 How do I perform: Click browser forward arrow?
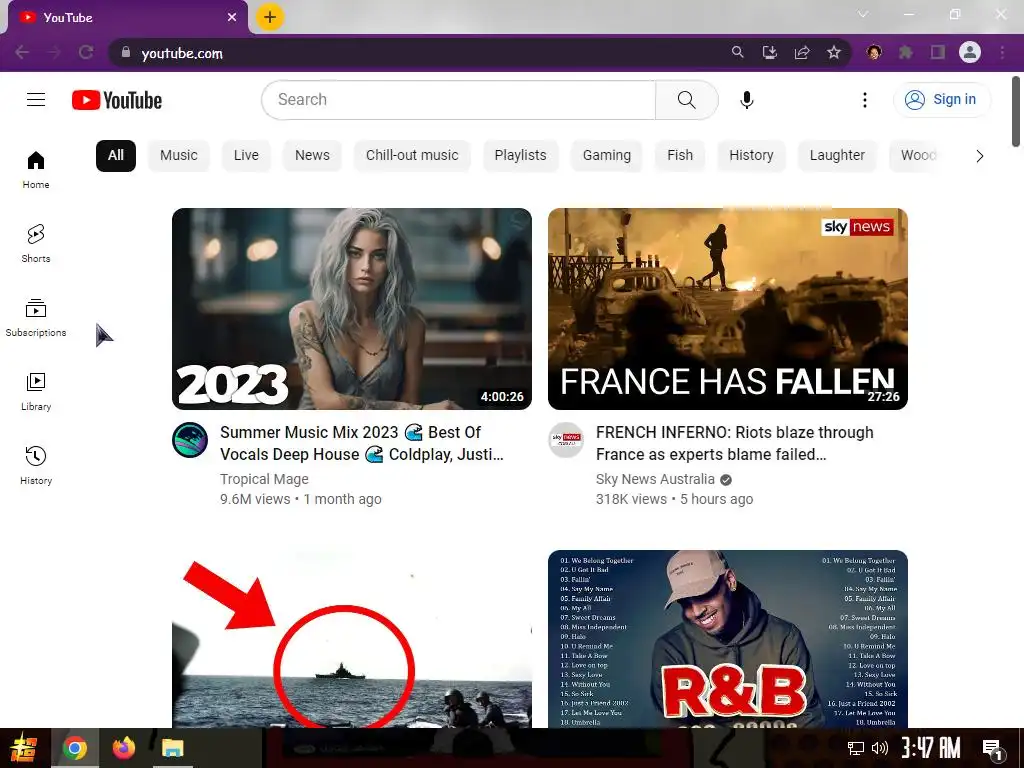click(54, 52)
